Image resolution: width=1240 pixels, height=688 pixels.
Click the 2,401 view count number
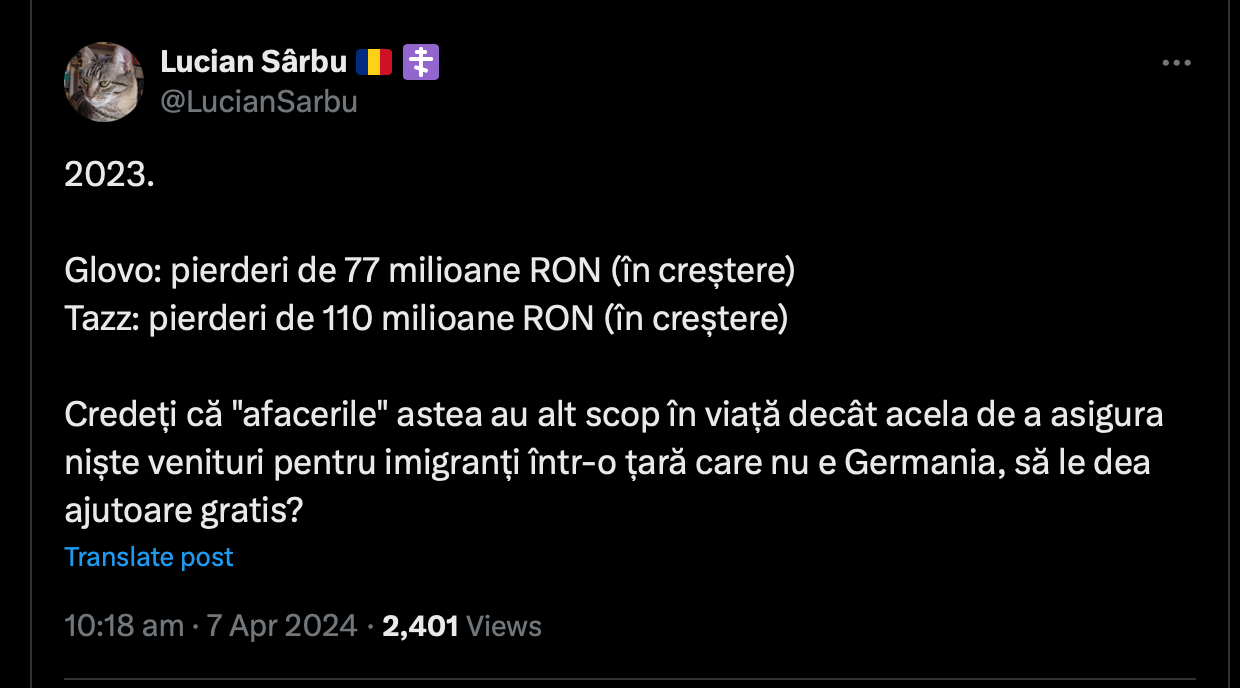pos(420,626)
